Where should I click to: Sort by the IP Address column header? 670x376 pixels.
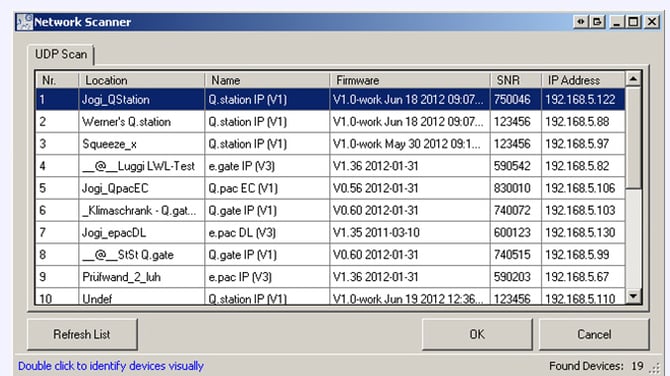(x=583, y=80)
